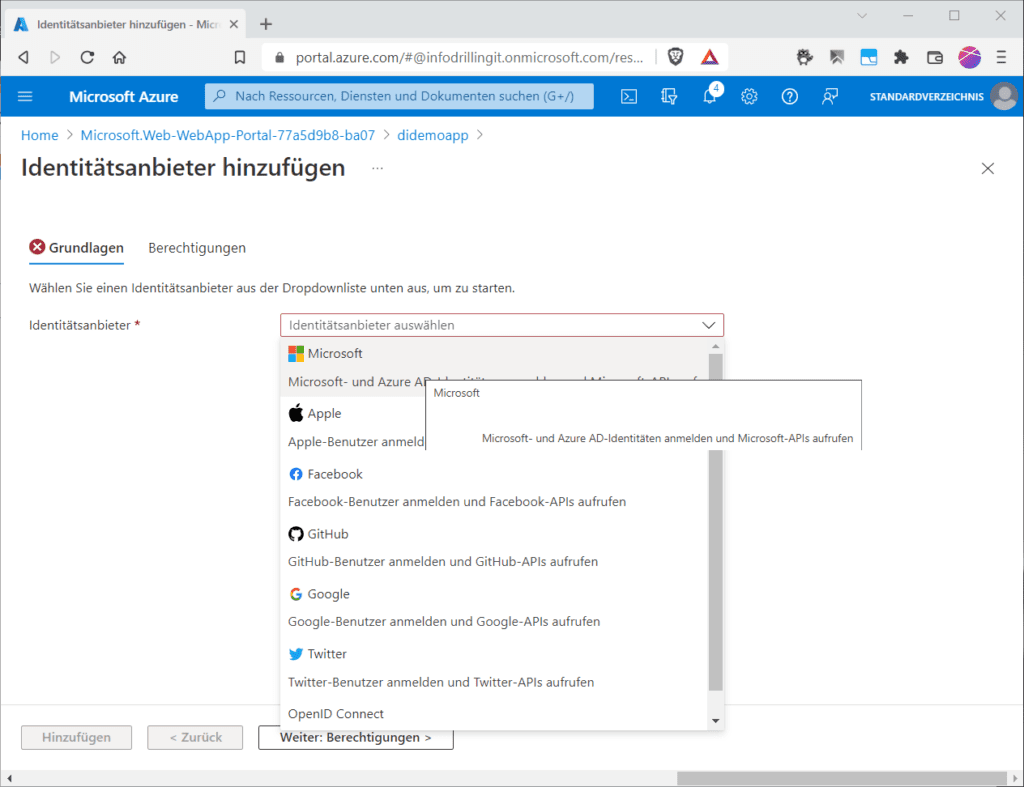The height and width of the screenshot is (787, 1024).
Task: Bookmark this page with the bookmark icon
Action: coord(240,57)
